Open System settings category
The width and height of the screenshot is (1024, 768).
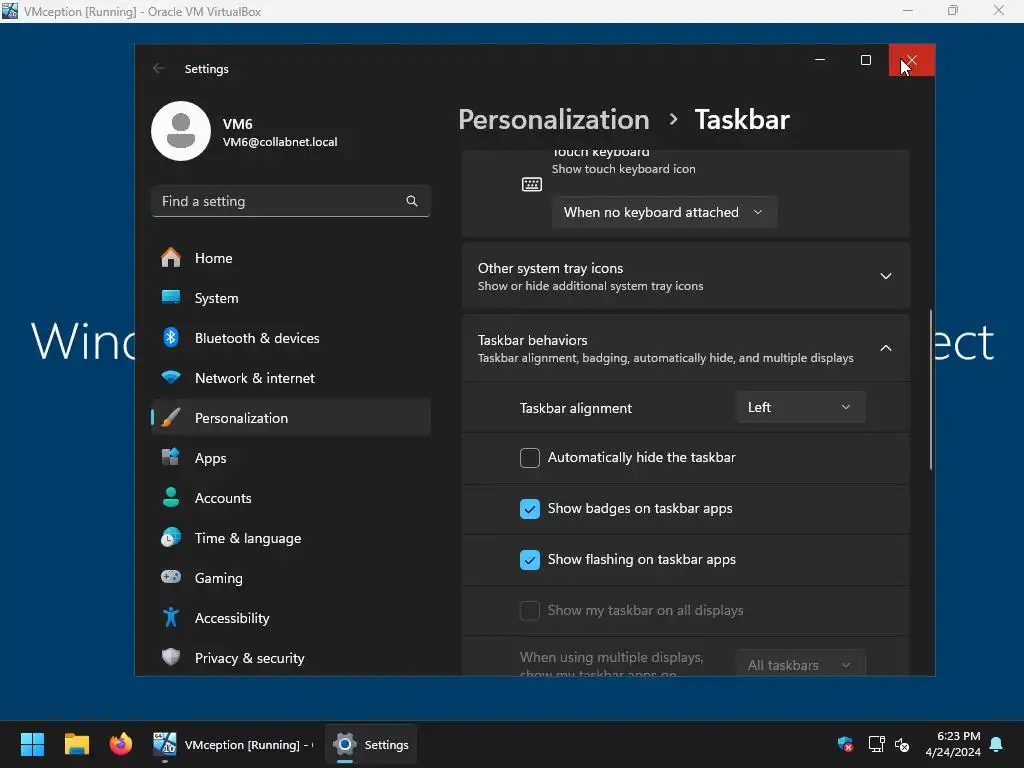pyautogui.click(x=291, y=298)
